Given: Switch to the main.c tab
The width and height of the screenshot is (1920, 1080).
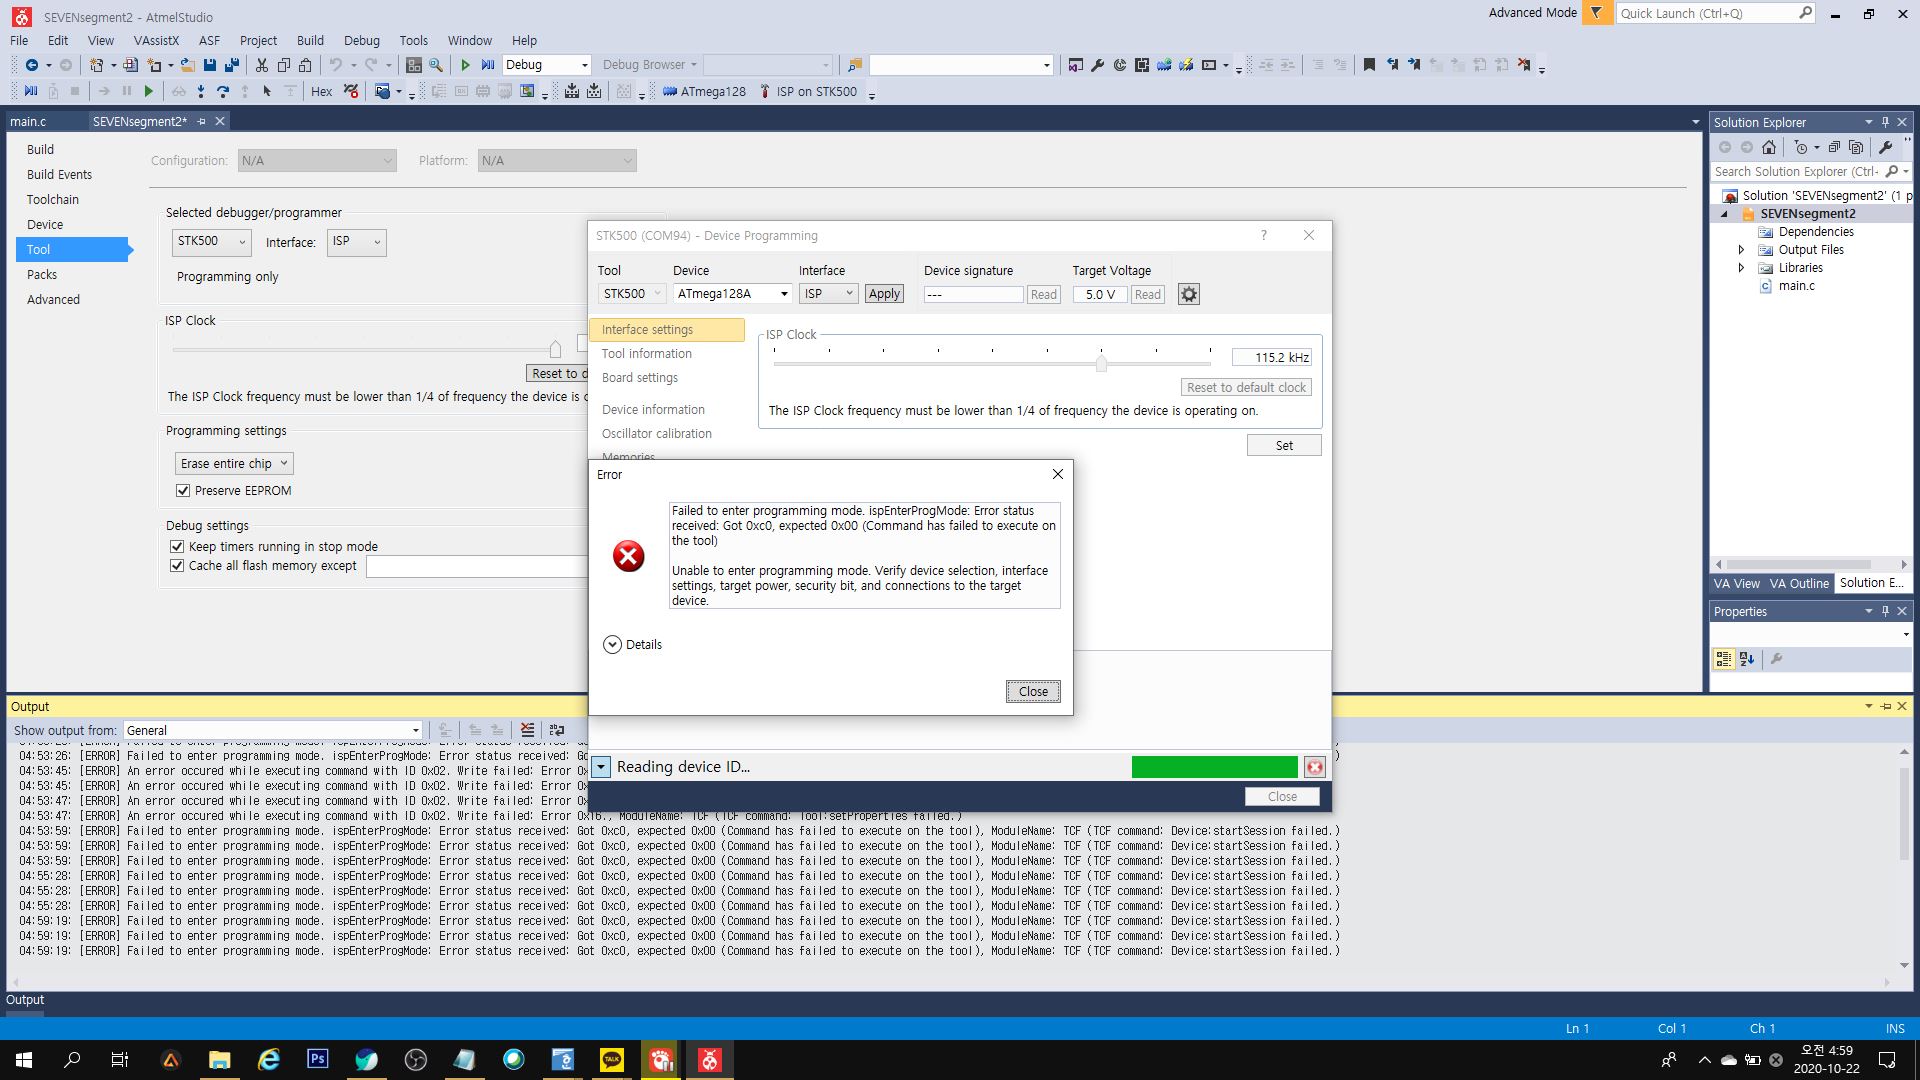Looking at the screenshot, I should pyautogui.click(x=28, y=121).
